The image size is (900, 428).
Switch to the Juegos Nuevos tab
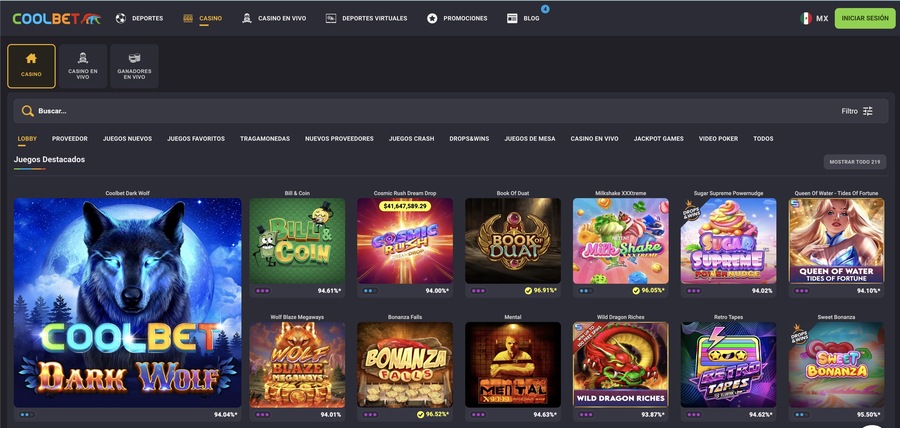click(127, 139)
